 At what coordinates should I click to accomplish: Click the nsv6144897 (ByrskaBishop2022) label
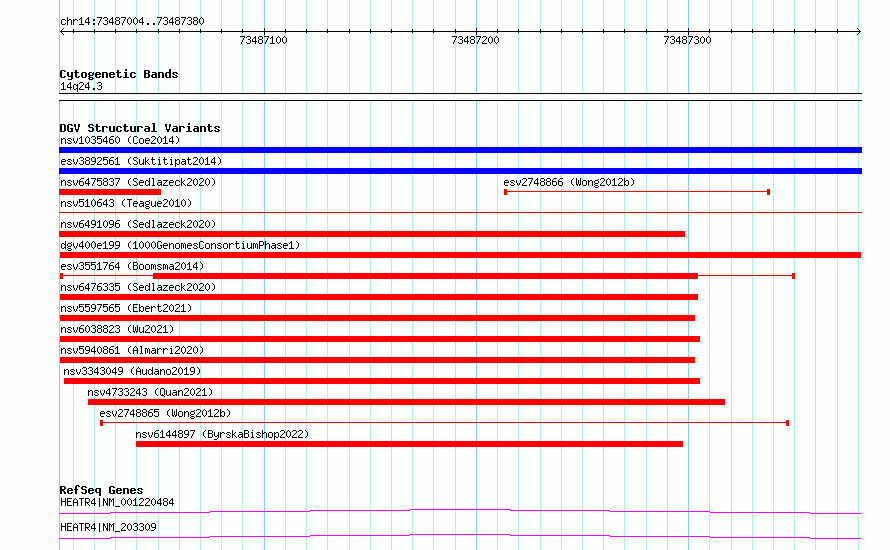coord(222,434)
